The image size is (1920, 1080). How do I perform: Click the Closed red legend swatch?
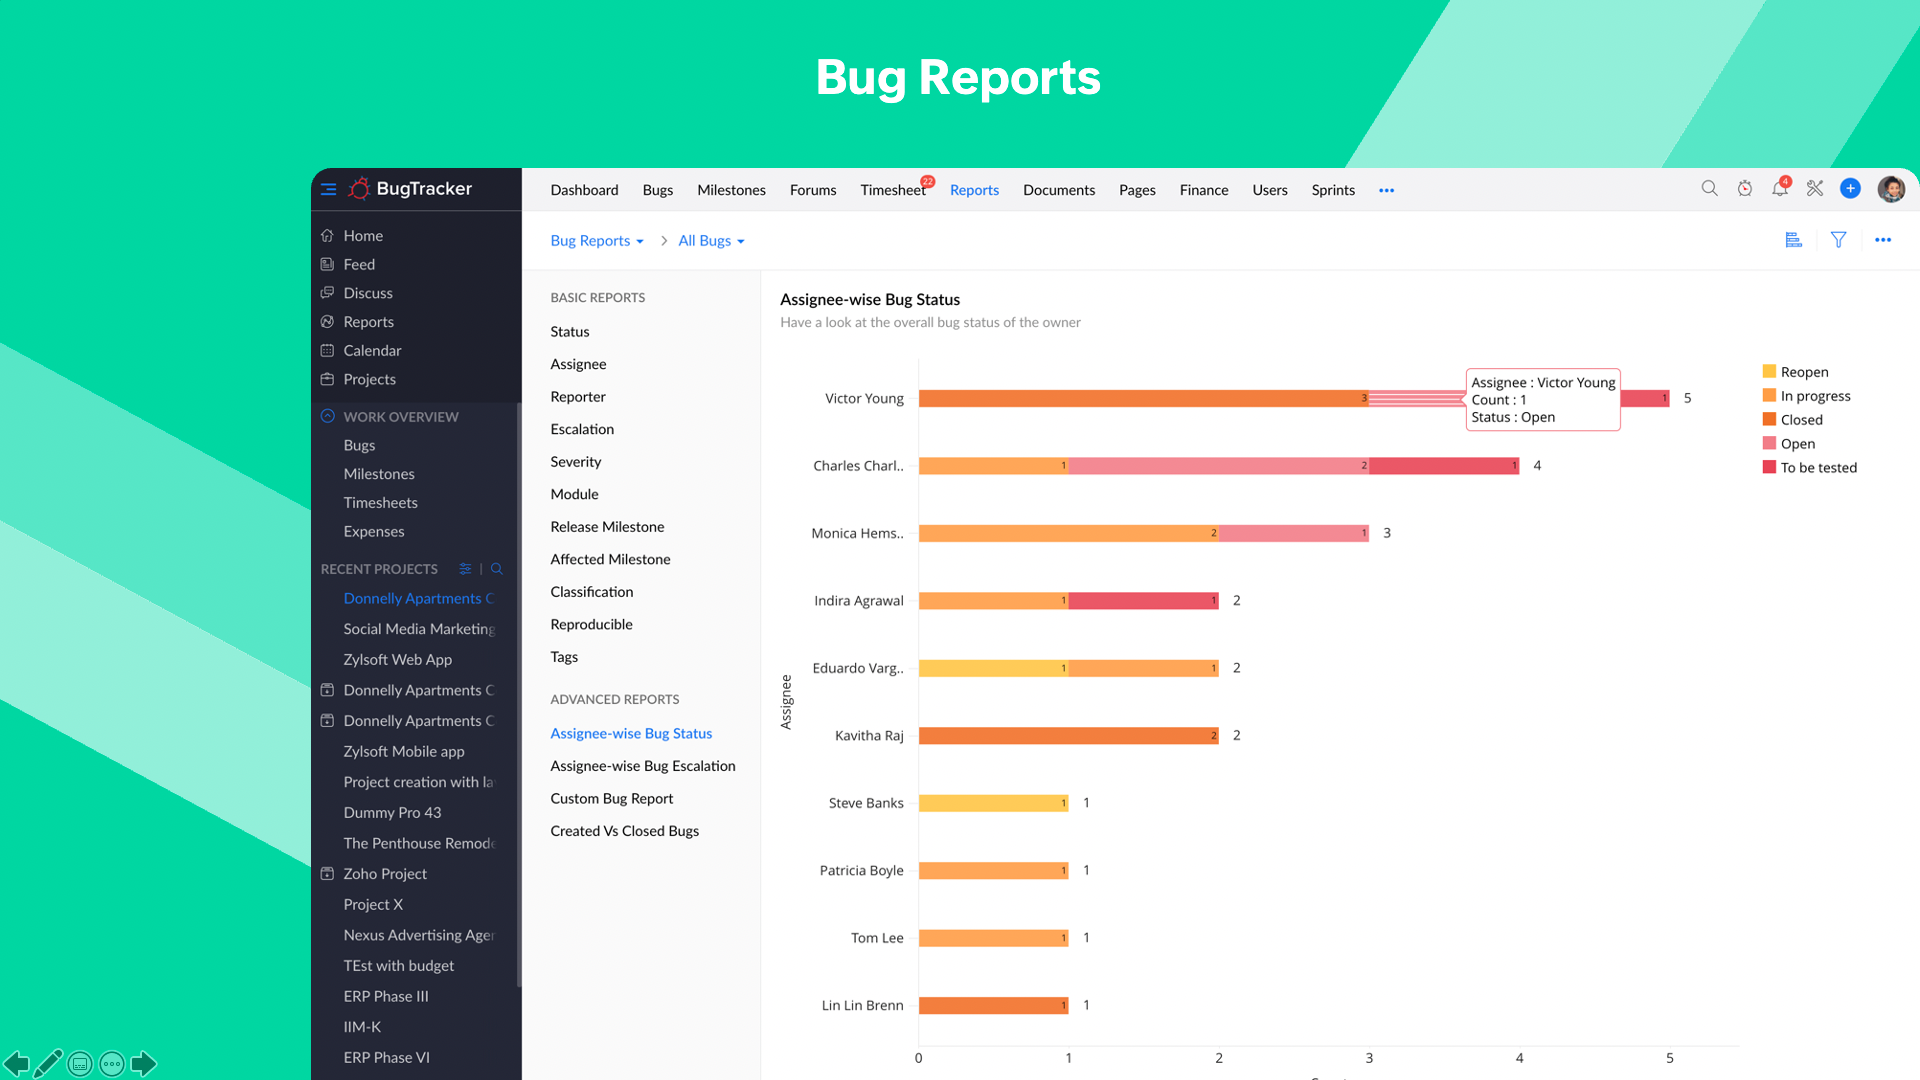point(1768,419)
